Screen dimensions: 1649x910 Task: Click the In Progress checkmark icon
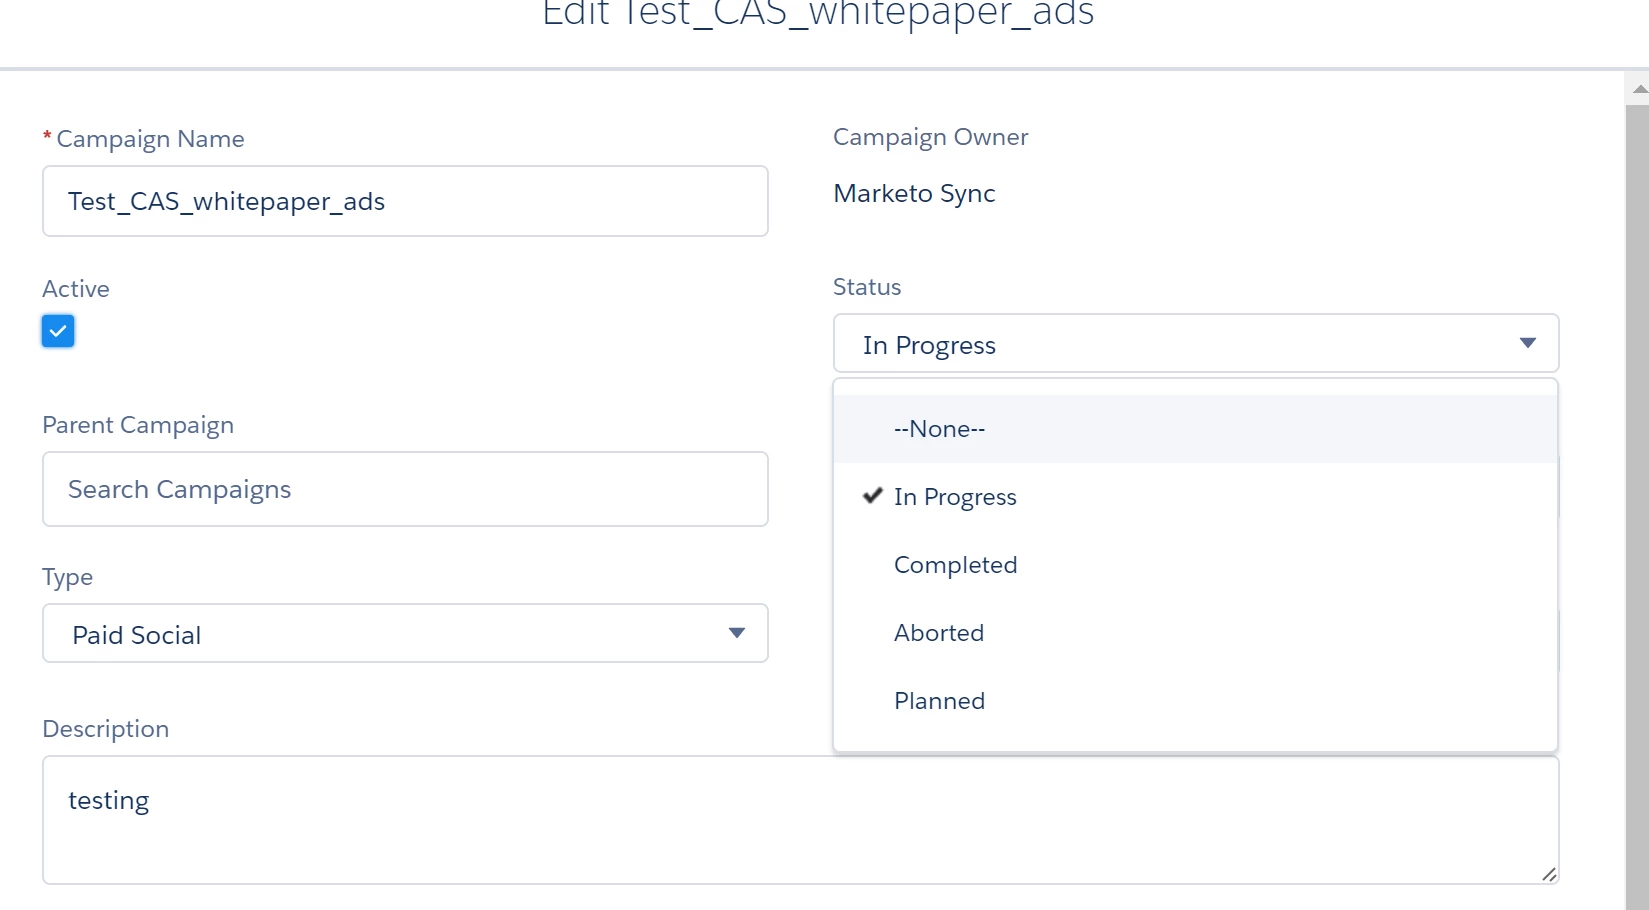pos(873,496)
